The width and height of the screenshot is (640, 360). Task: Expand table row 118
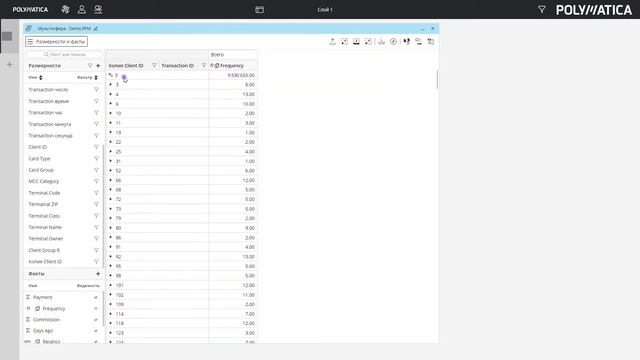(x=111, y=323)
